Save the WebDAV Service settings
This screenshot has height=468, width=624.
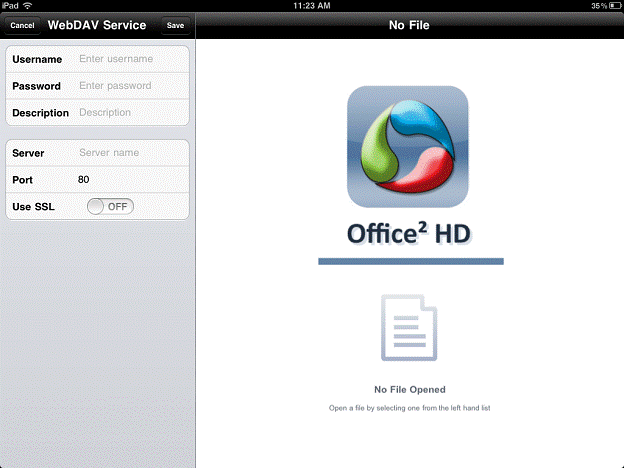(x=175, y=25)
